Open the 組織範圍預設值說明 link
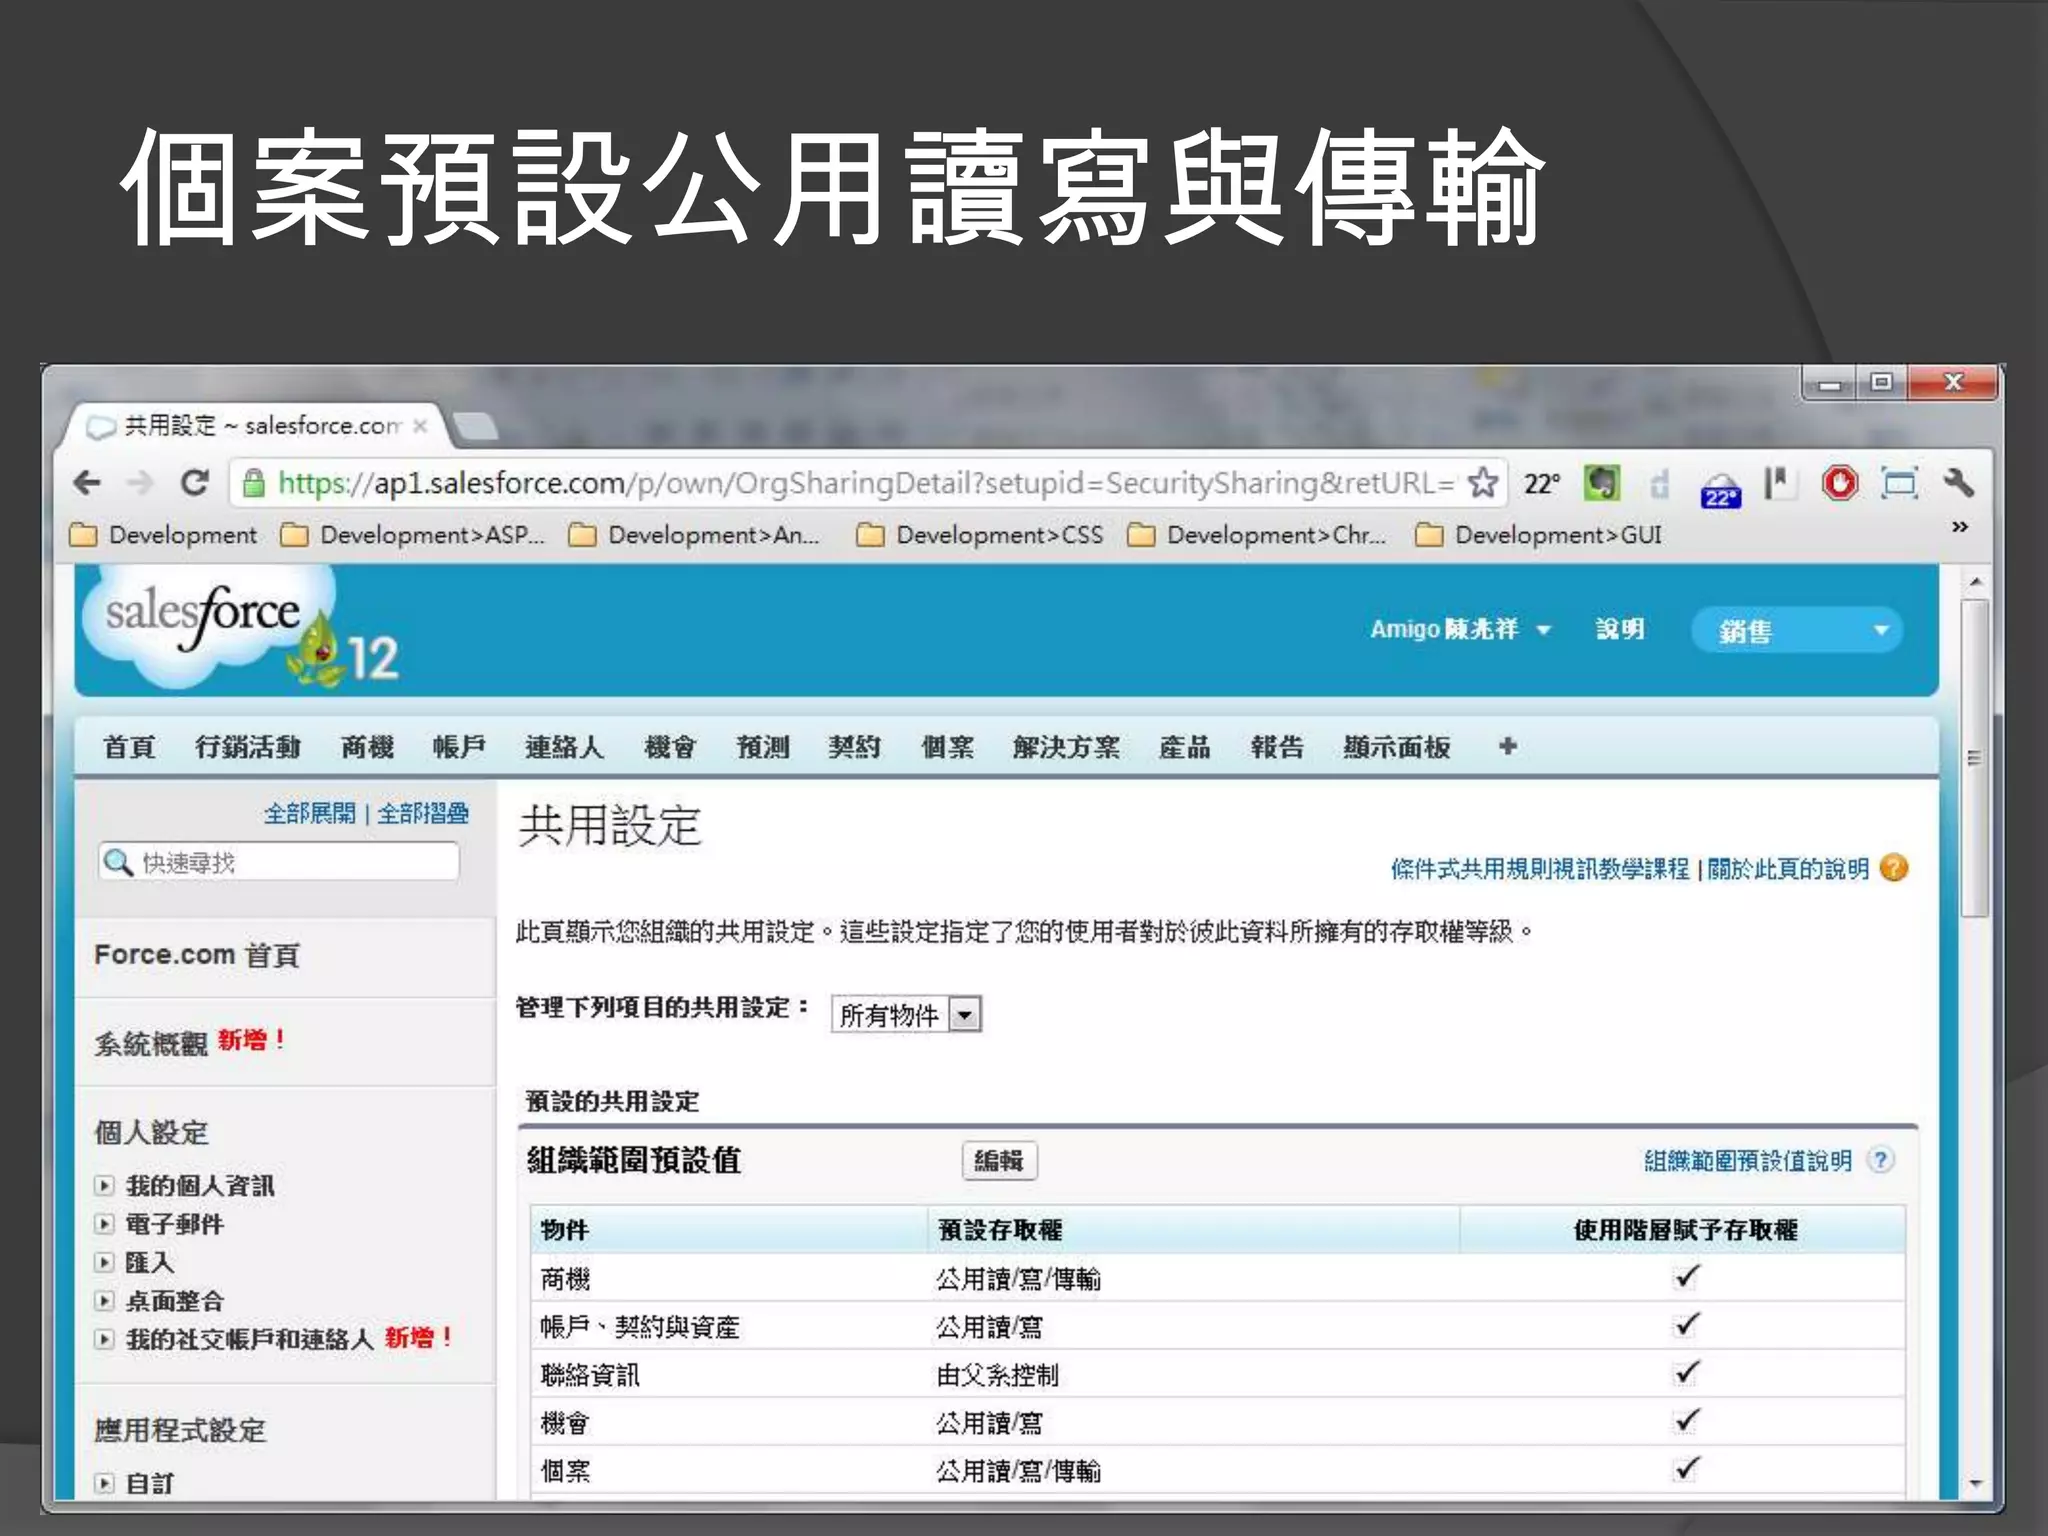The height and width of the screenshot is (1536, 2048). [1748, 1161]
